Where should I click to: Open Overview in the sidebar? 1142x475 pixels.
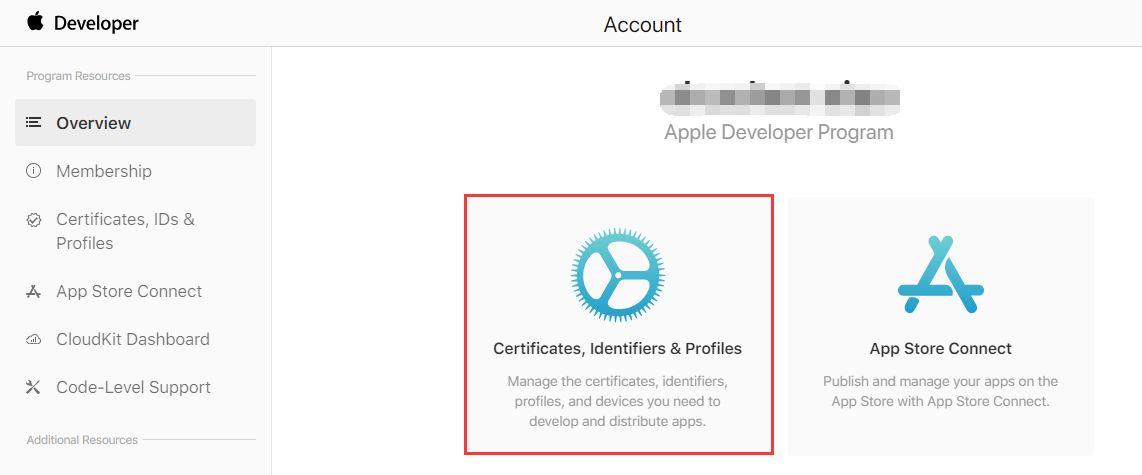94,123
